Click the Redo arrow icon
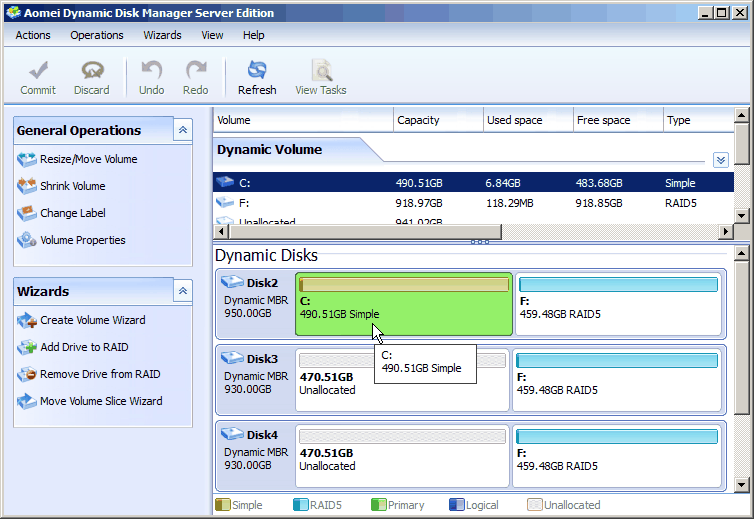The image size is (754, 519). 196,70
